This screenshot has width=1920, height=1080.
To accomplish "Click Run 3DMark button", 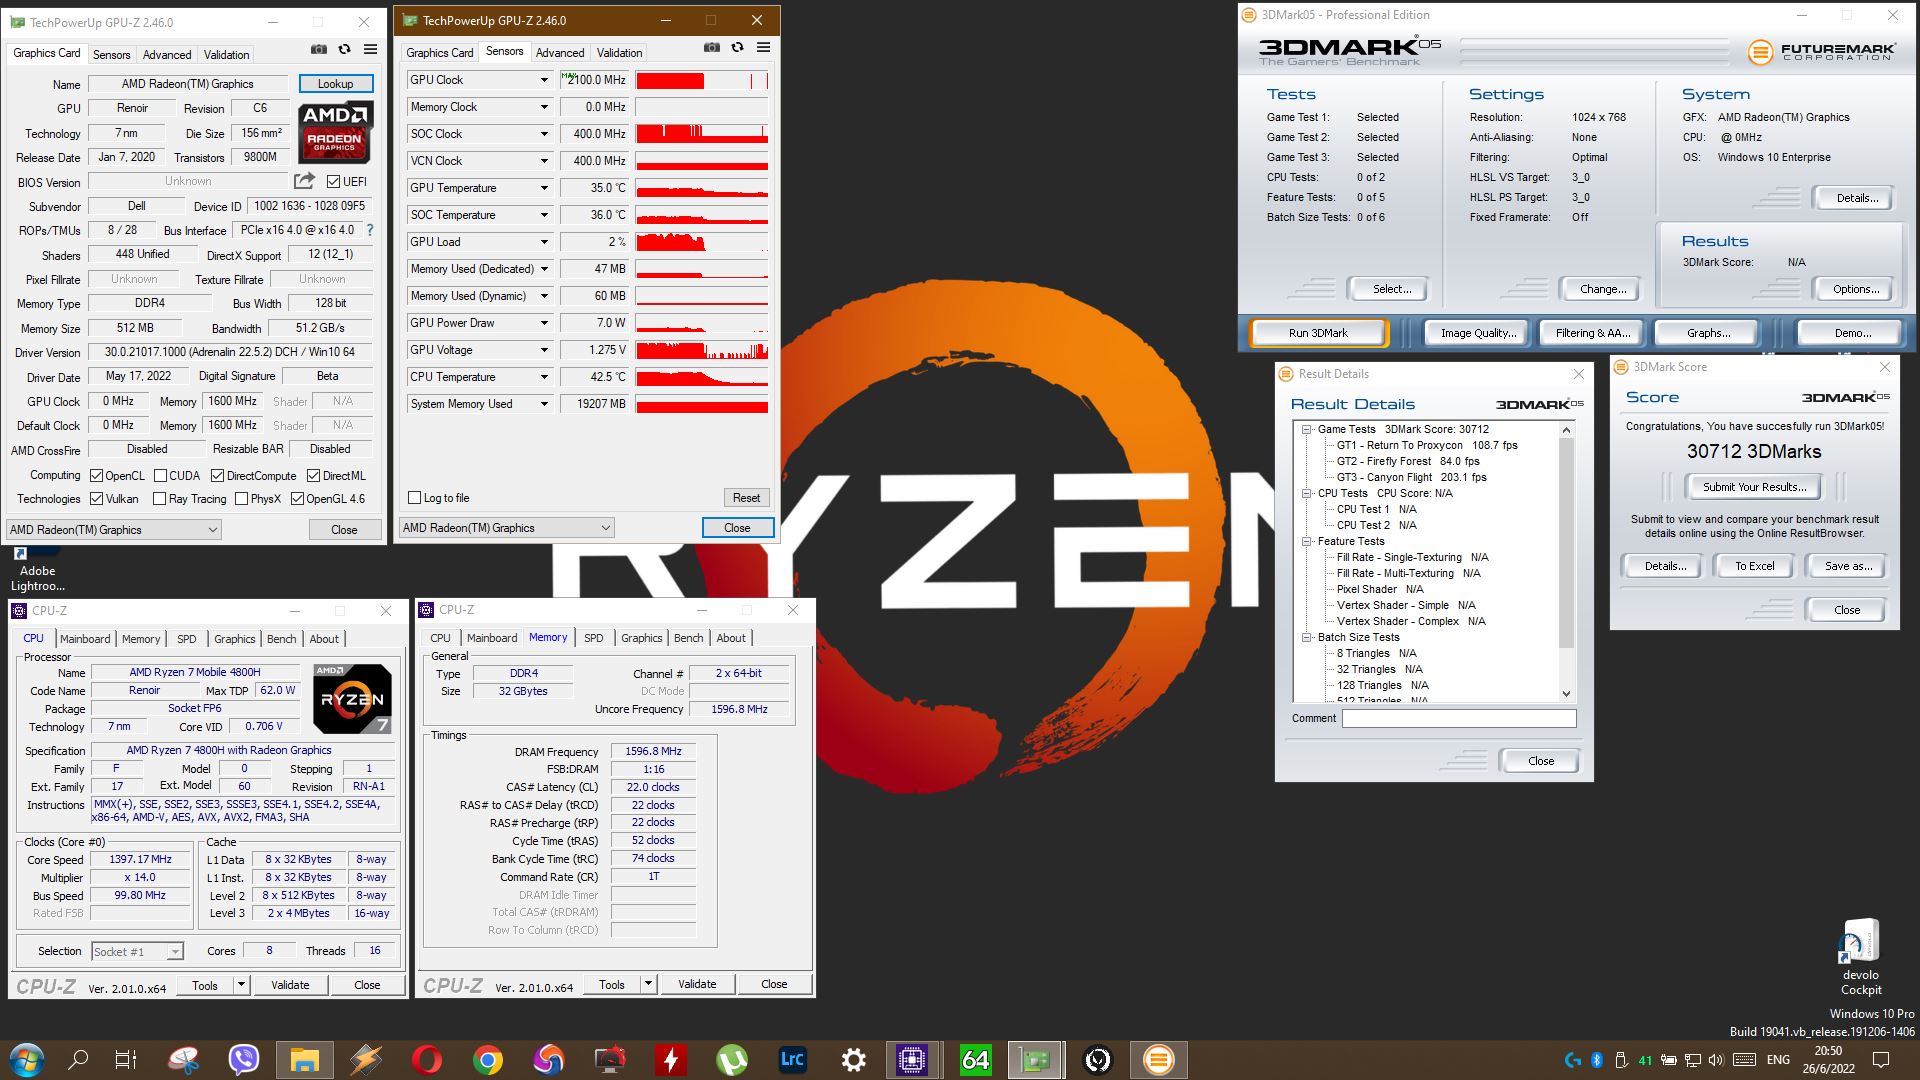I will [x=1318, y=333].
